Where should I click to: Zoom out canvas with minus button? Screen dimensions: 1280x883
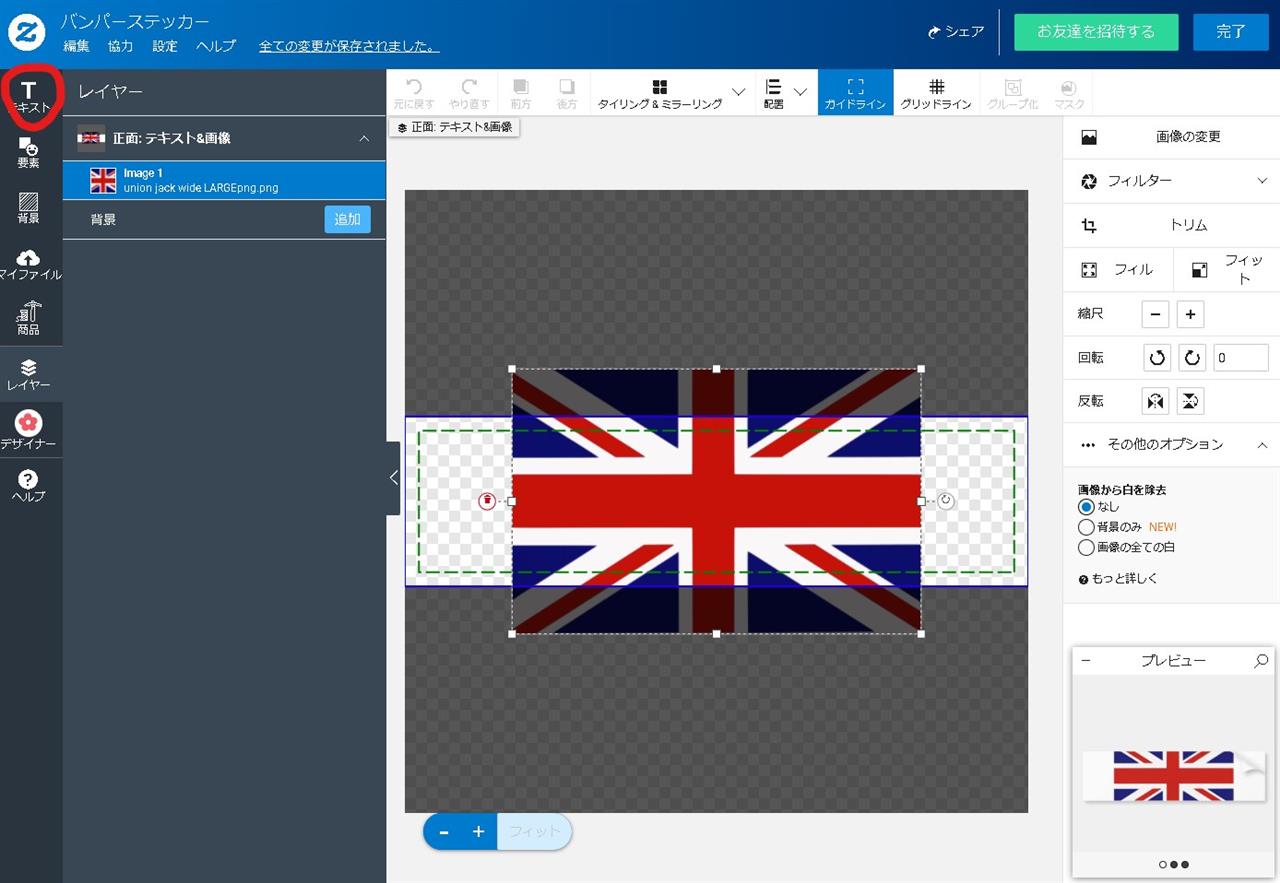point(444,832)
